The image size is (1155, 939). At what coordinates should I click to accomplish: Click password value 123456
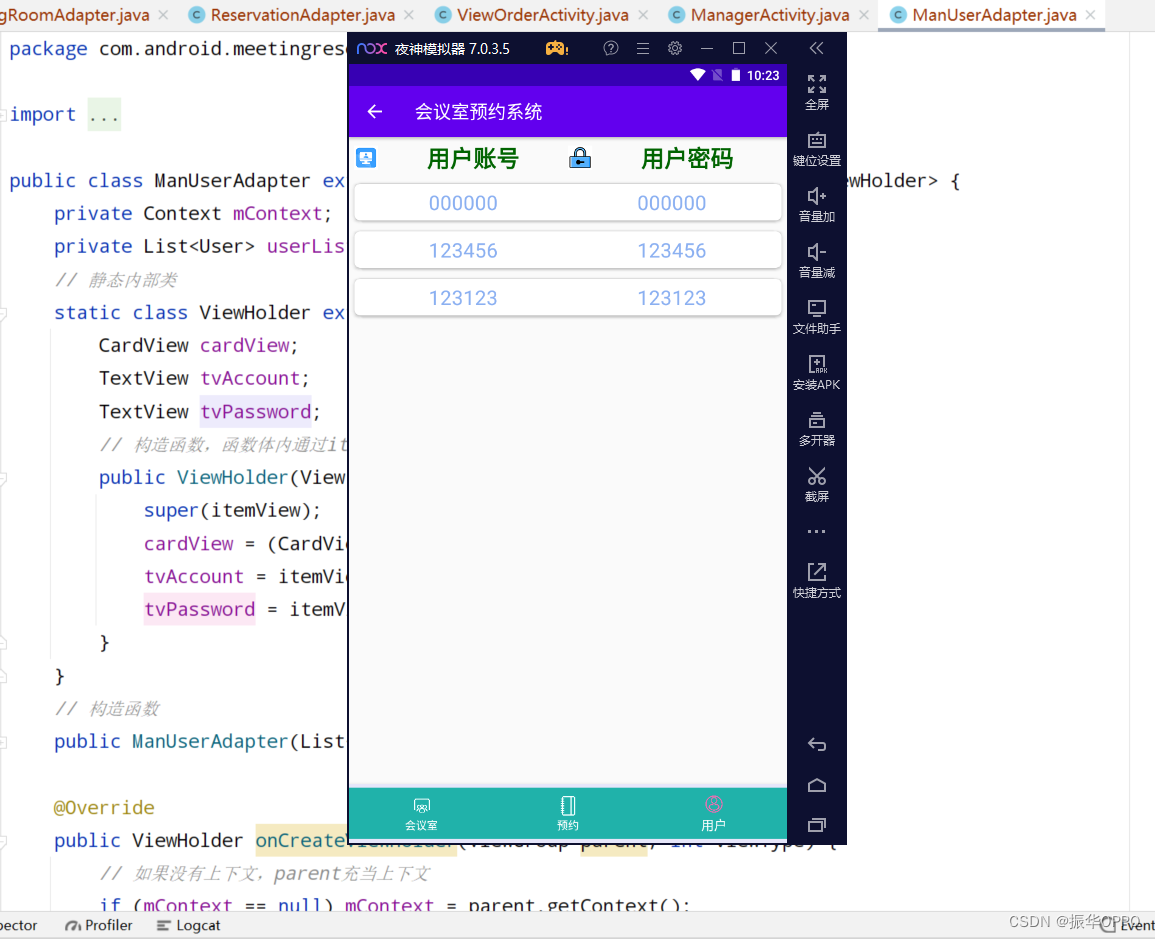click(671, 250)
